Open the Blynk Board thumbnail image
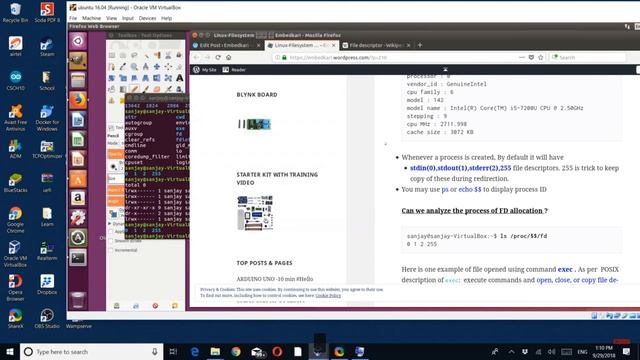Viewport: 640px width, 360px height. tap(254, 124)
